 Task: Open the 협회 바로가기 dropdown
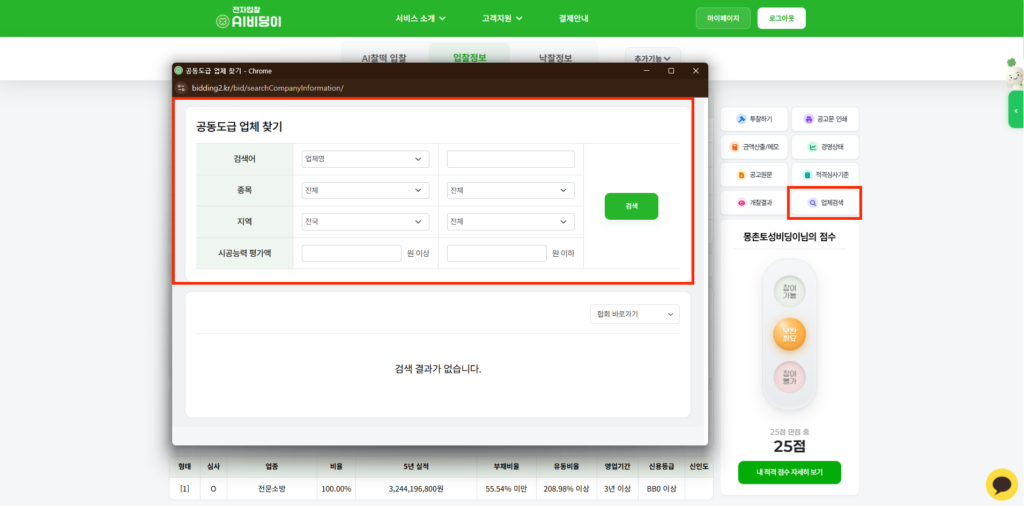[634, 314]
